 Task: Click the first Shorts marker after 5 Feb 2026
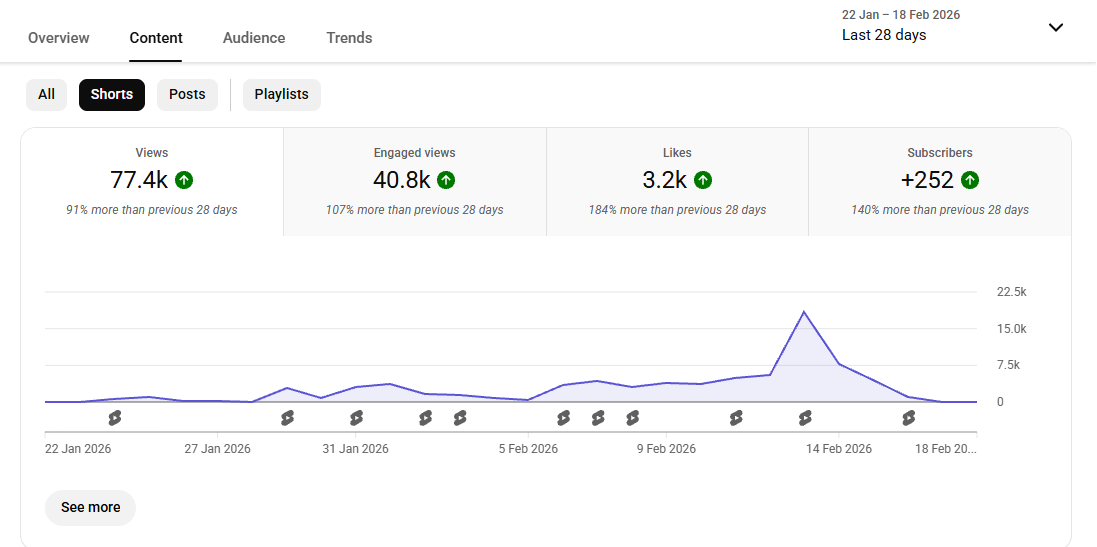[x=564, y=418]
